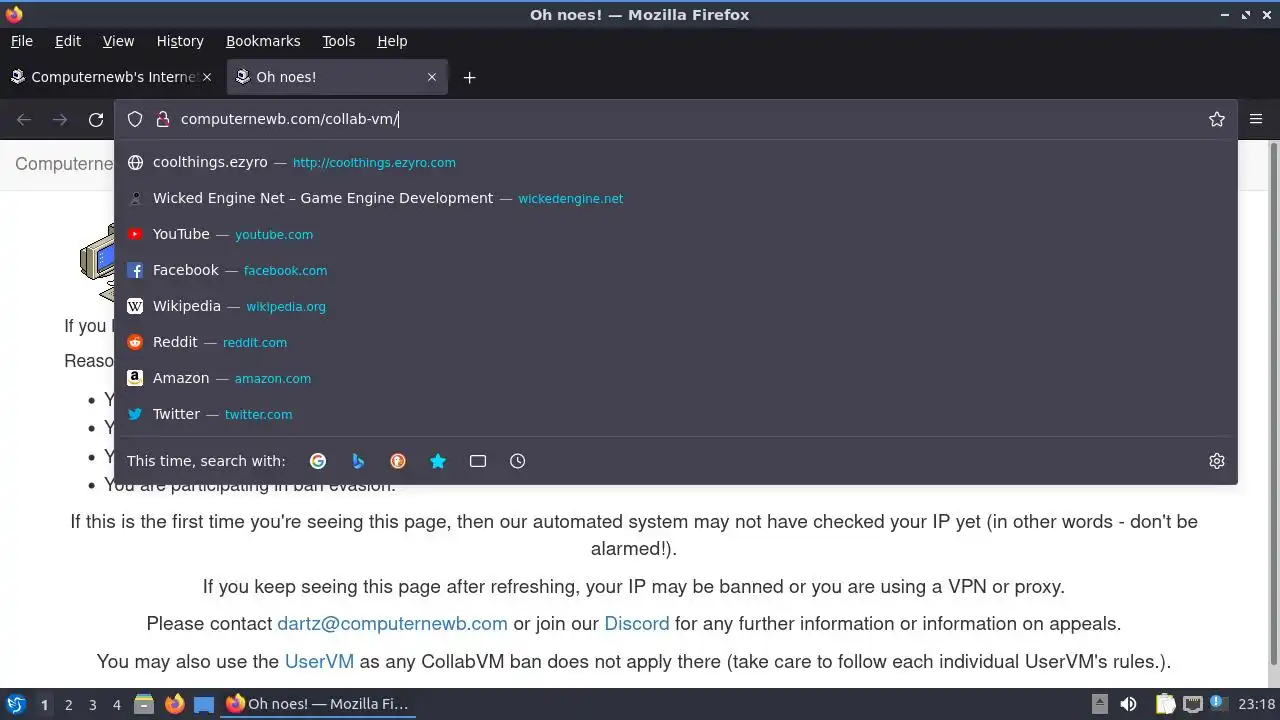This screenshot has height=720, width=1280.
Task: Click the show desktop taskbar icon
Action: (x=204, y=704)
